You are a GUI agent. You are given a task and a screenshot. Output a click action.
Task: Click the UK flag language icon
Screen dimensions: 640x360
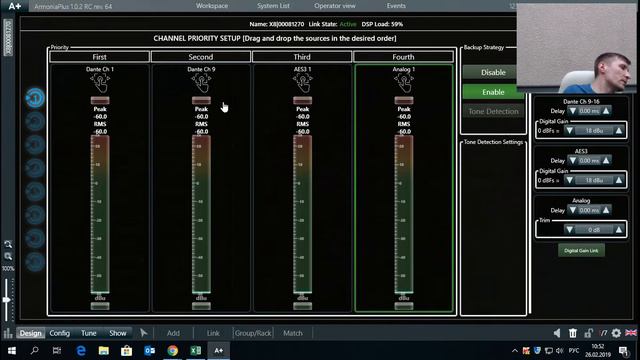pyautogui.click(x=631, y=333)
